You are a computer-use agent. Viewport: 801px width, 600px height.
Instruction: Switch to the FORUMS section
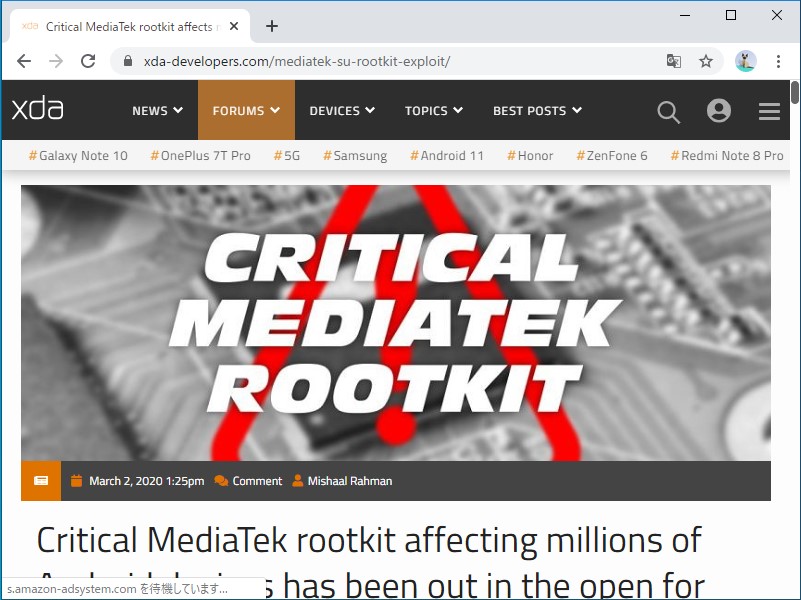tap(245, 111)
